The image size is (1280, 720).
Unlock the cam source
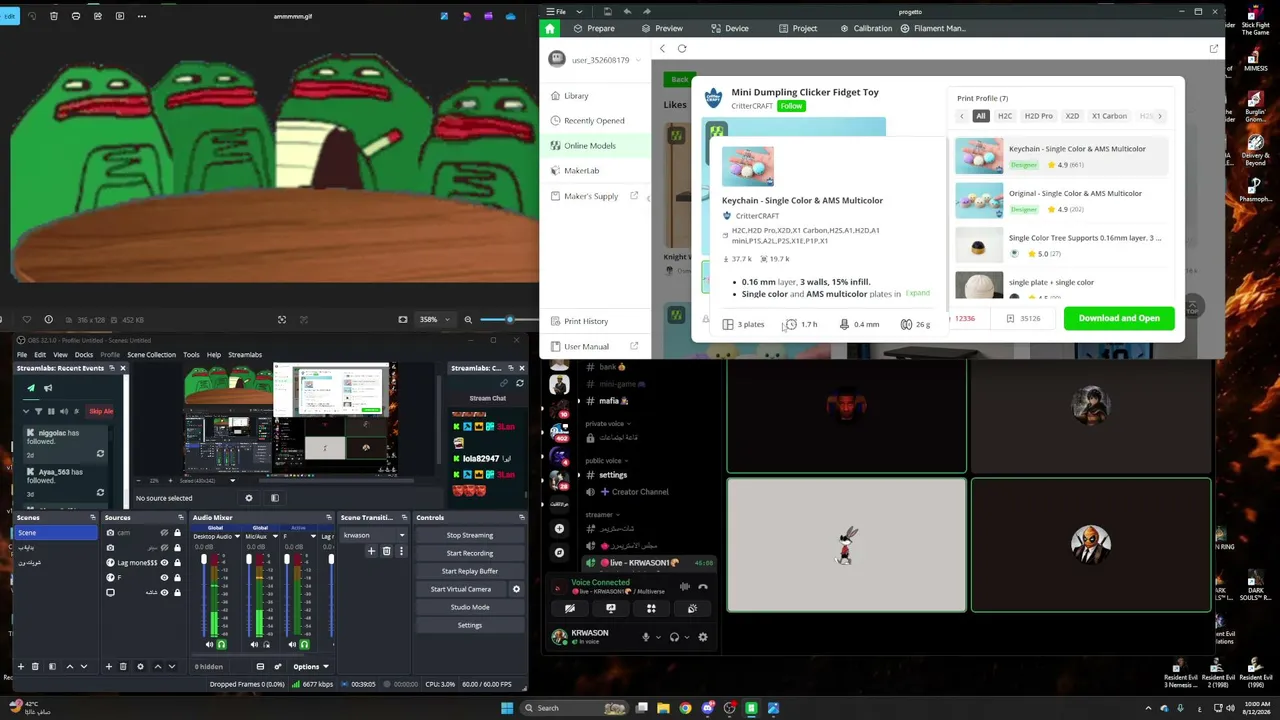pos(177,533)
